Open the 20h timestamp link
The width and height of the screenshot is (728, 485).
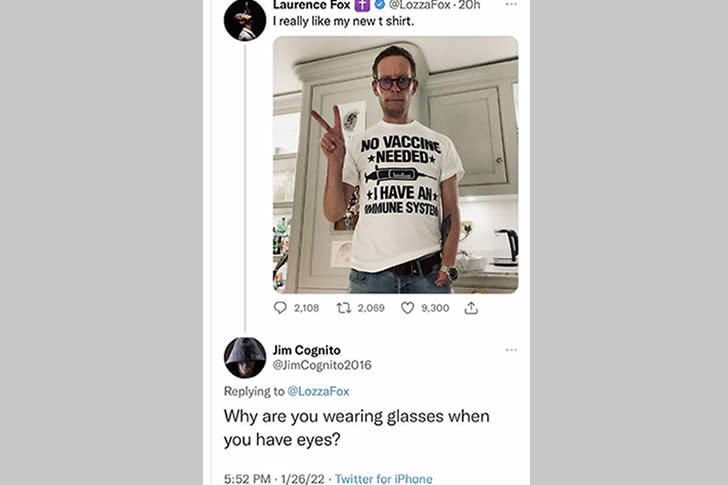click(470, 5)
